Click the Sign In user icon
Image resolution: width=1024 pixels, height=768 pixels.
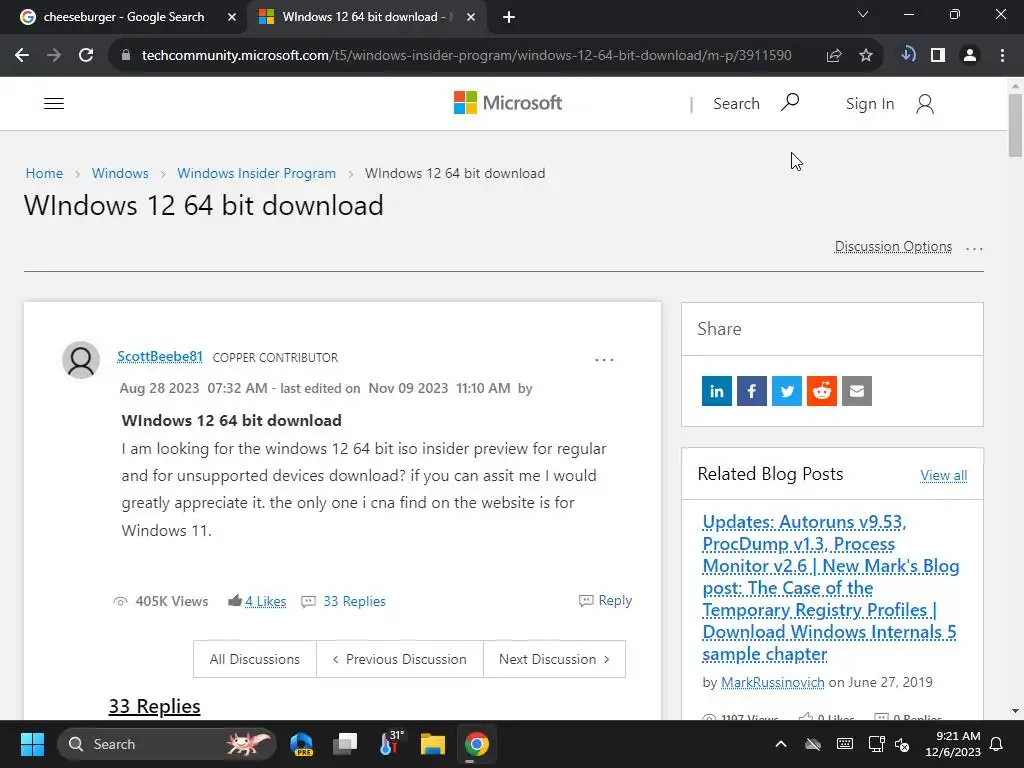(x=925, y=103)
